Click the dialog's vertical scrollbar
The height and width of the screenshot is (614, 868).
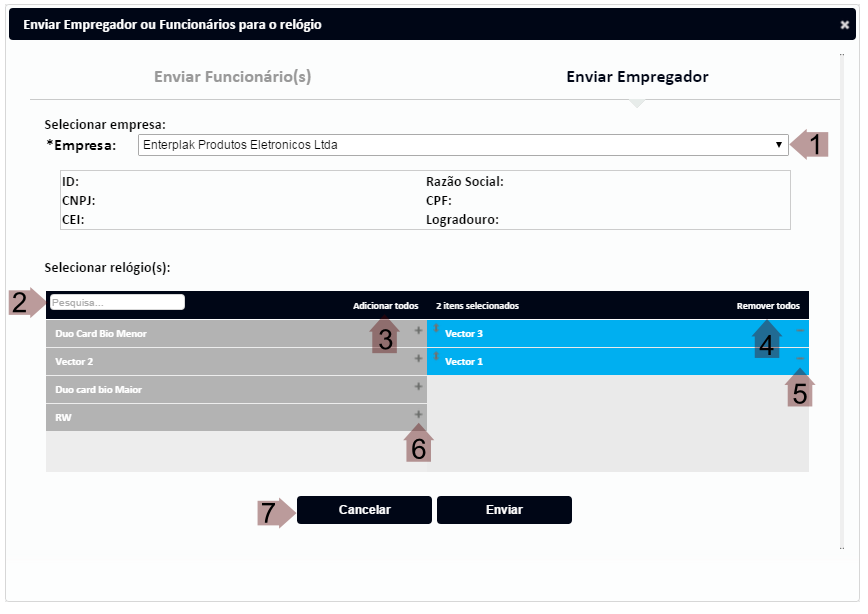(x=843, y=300)
